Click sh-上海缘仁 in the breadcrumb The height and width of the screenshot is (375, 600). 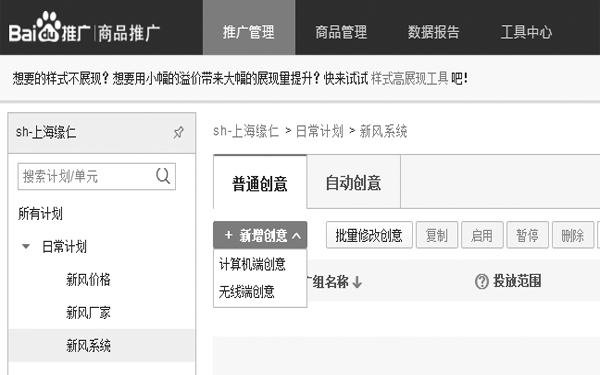pyautogui.click(x=246, y=132)
